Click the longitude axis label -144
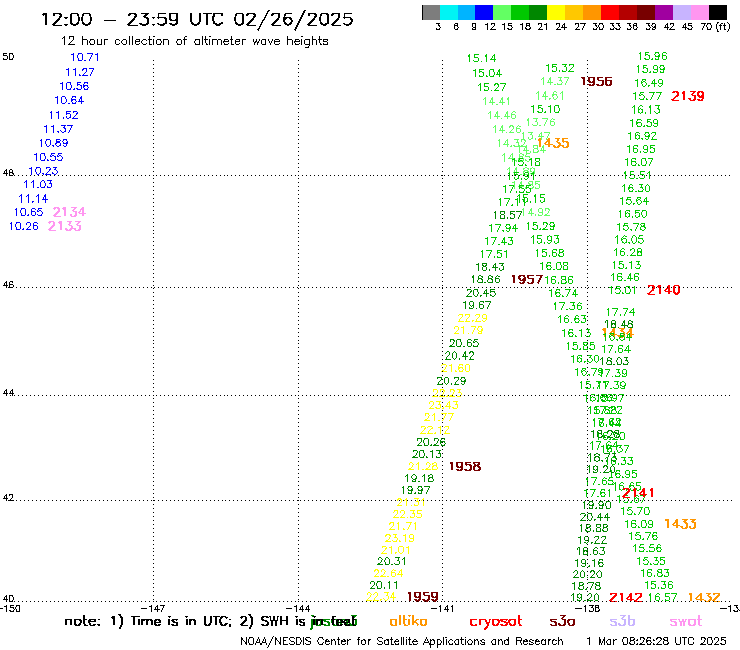The height and width of the screenshot is (650, 740). (298, 609)
